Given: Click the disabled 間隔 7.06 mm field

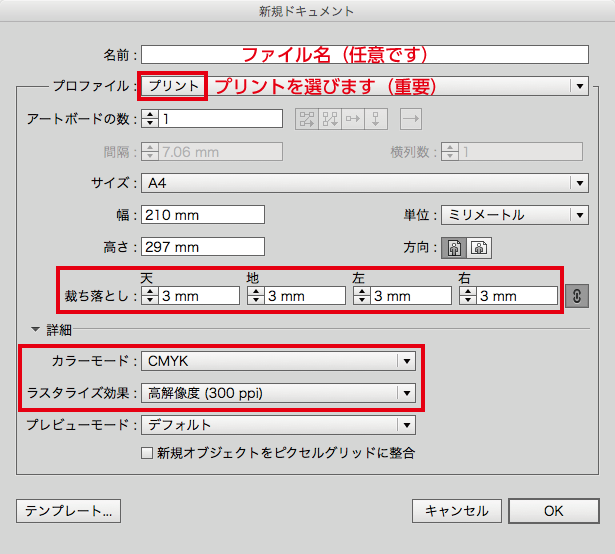Looking at the screenshot, I should 220,152.
